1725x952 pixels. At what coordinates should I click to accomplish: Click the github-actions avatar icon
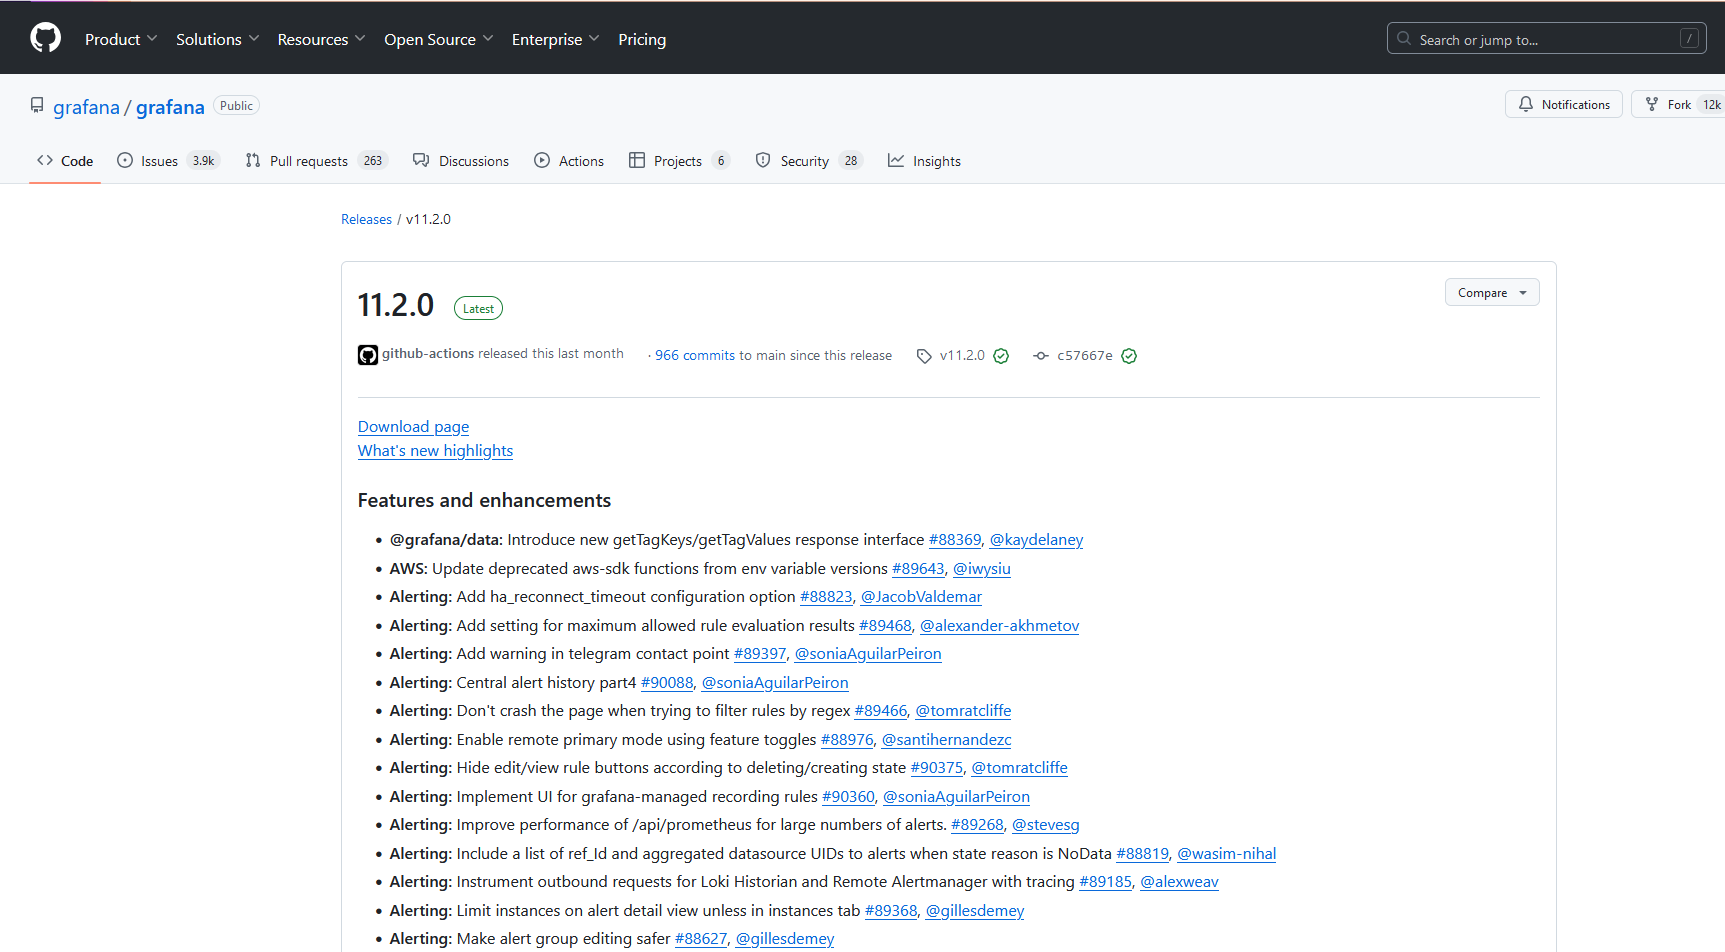click(x=368, y=355)
